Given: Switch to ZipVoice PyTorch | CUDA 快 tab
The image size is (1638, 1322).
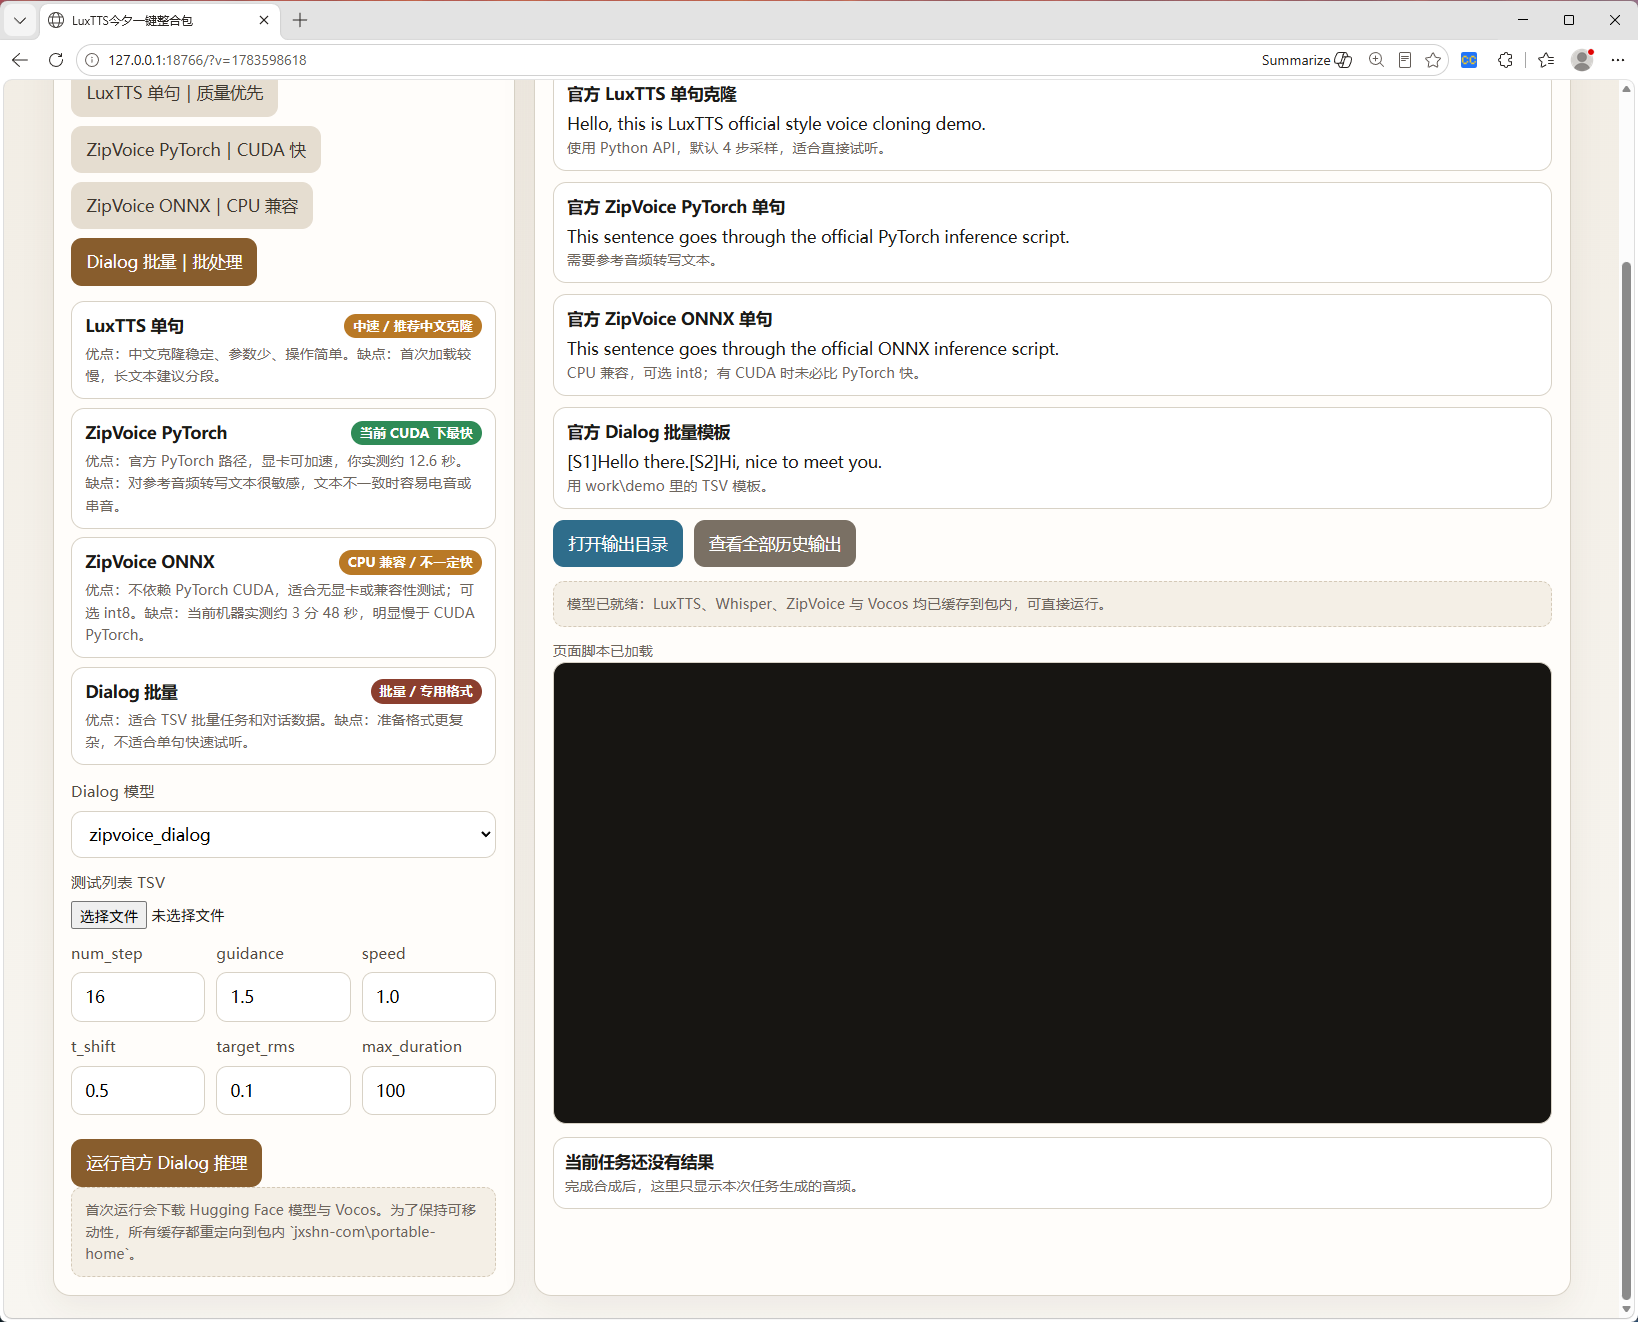Looking at the screenshot, I should pos(196,150).
